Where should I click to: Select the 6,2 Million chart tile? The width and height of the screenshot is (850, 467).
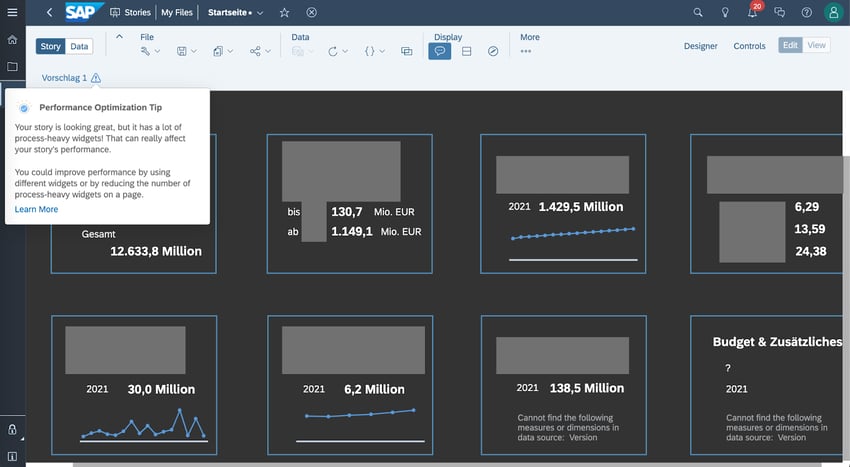tap(350, 385)
